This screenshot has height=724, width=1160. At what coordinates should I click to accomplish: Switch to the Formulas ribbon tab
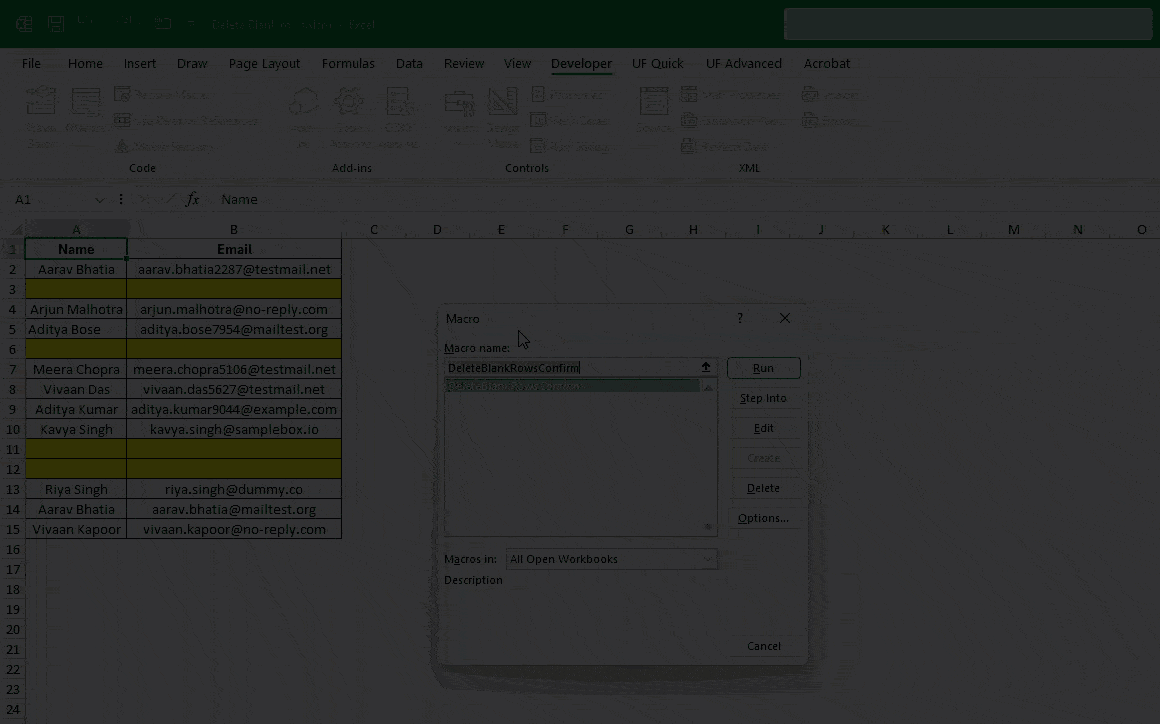click(x=348, y=63)
